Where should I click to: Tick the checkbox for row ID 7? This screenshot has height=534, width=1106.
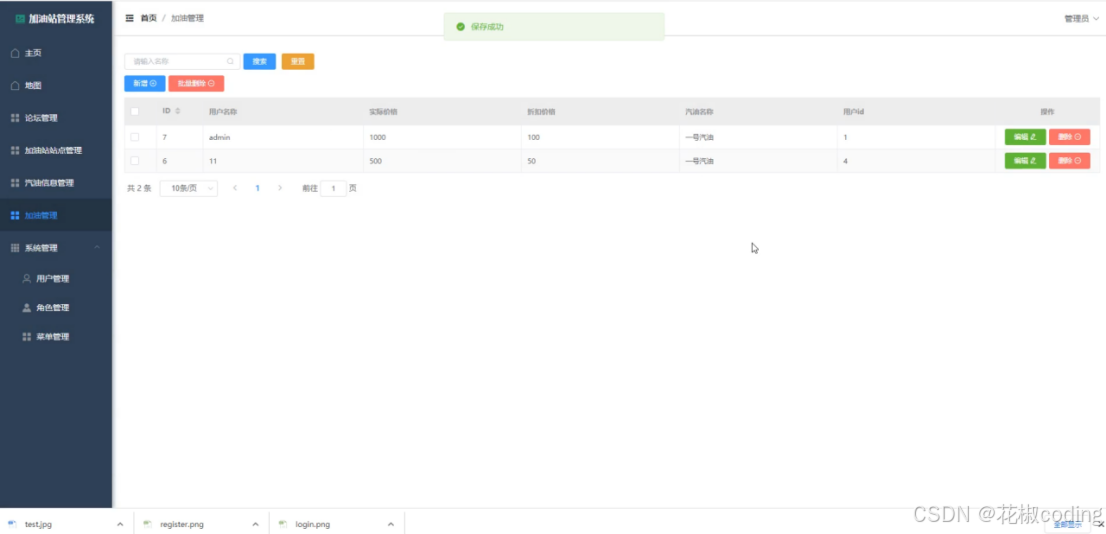tap(135, 137)
